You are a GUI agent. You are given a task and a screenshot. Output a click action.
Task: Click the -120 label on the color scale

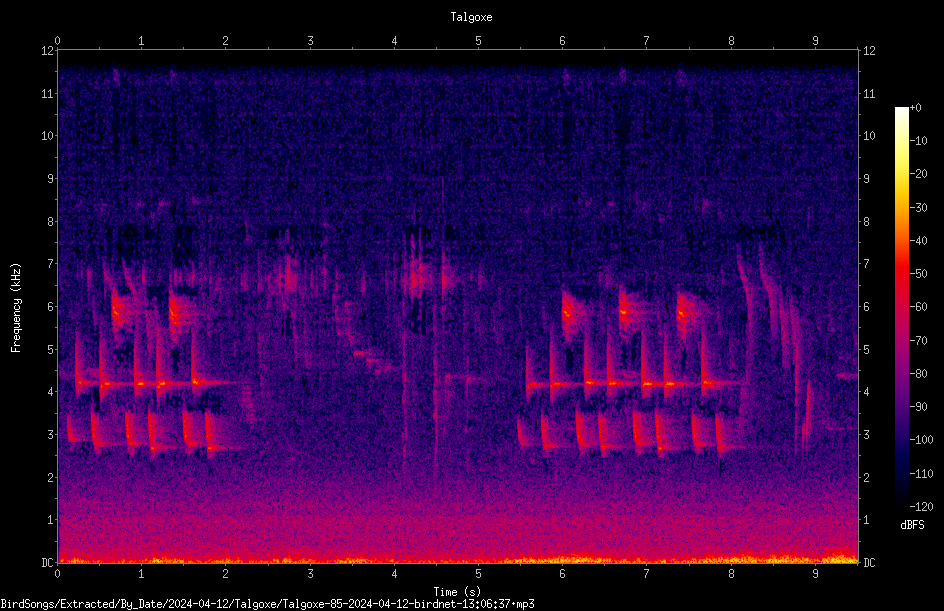click(921, 506)
